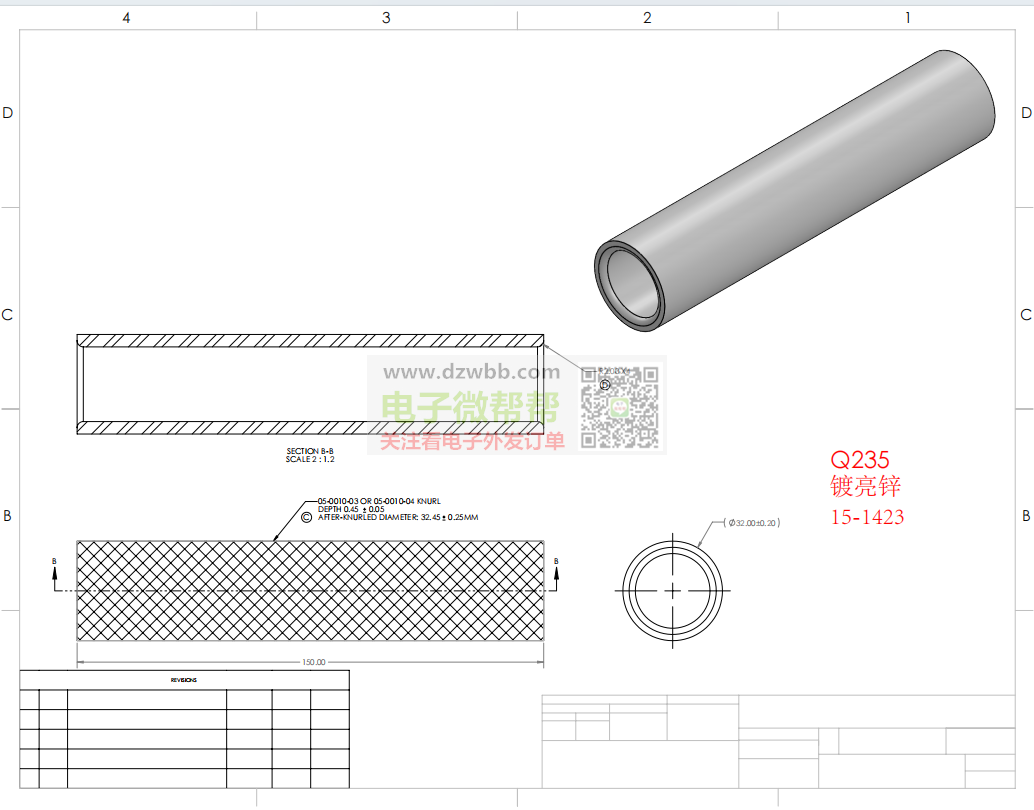Click the 150.00 length dimension
Screen dimensions: 1034x810
point(313,662)
